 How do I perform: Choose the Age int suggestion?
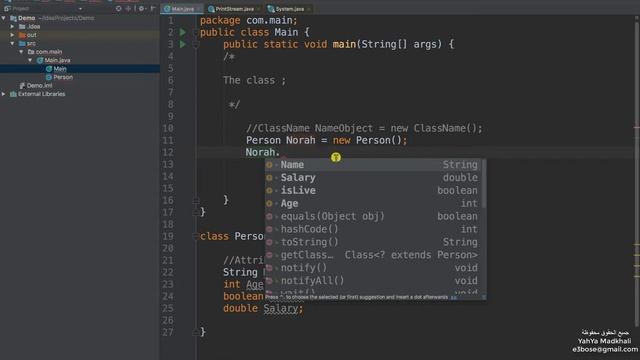point(373,203)
